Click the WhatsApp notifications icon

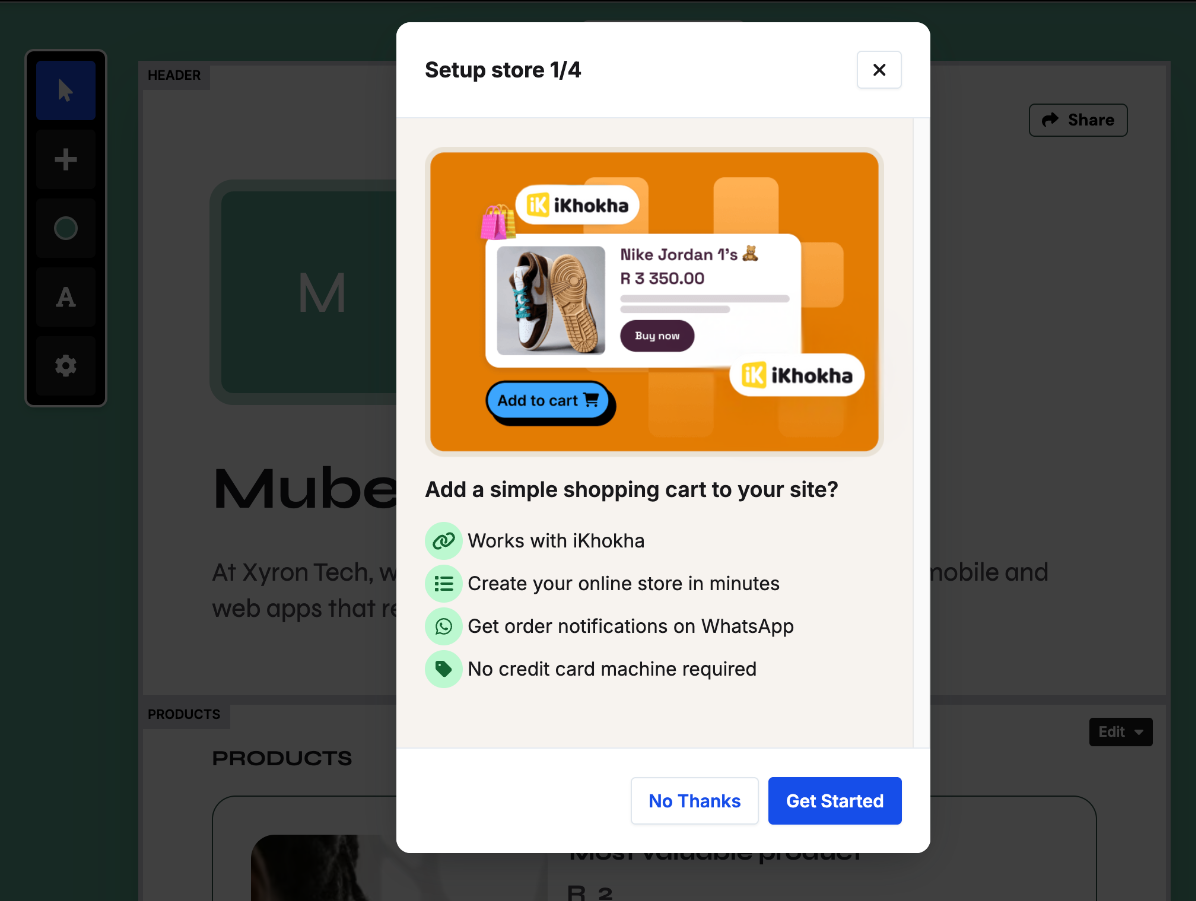click(443, 626)
